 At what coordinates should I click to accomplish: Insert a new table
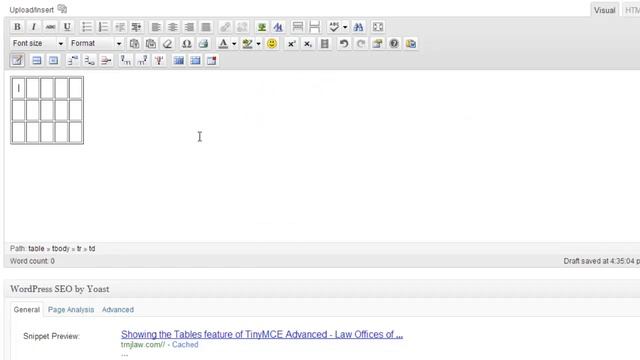(17, 60)
